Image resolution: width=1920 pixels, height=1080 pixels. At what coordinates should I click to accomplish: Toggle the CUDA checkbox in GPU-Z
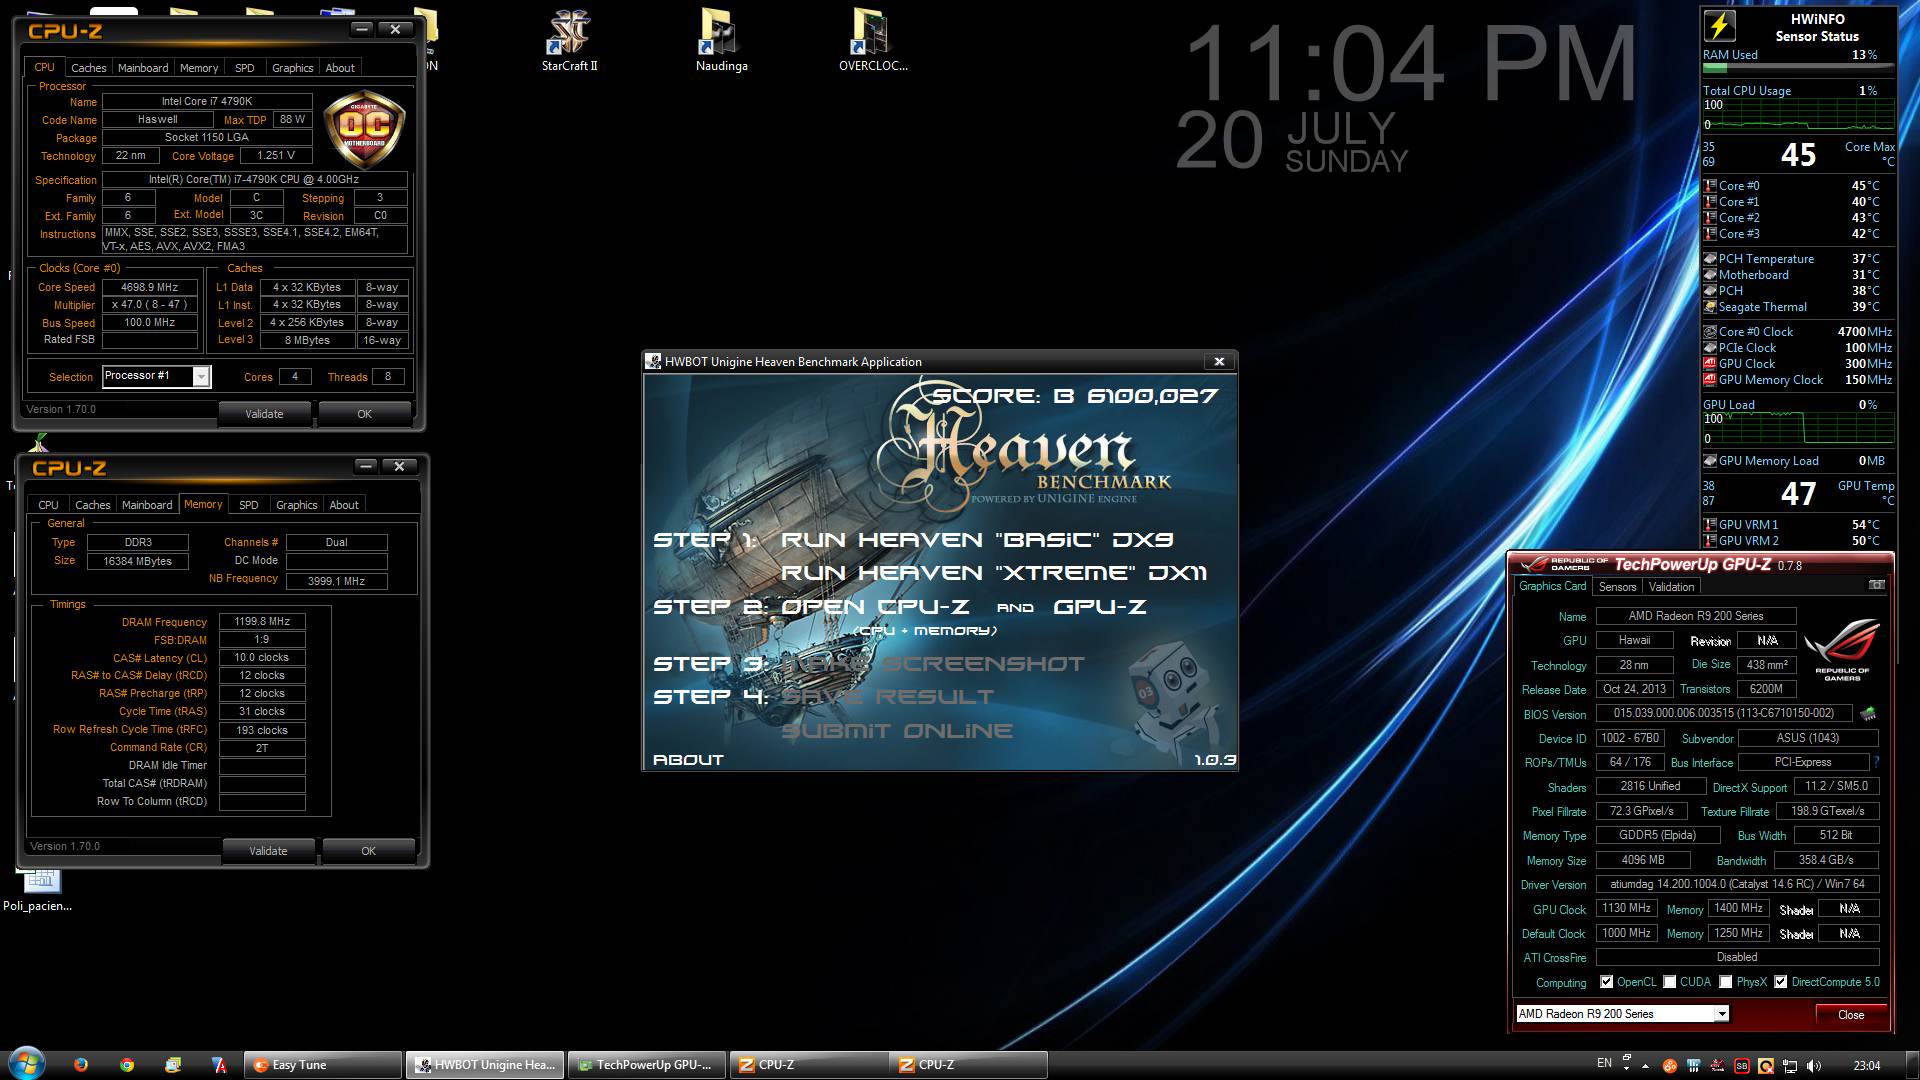tap(1669, 982)
